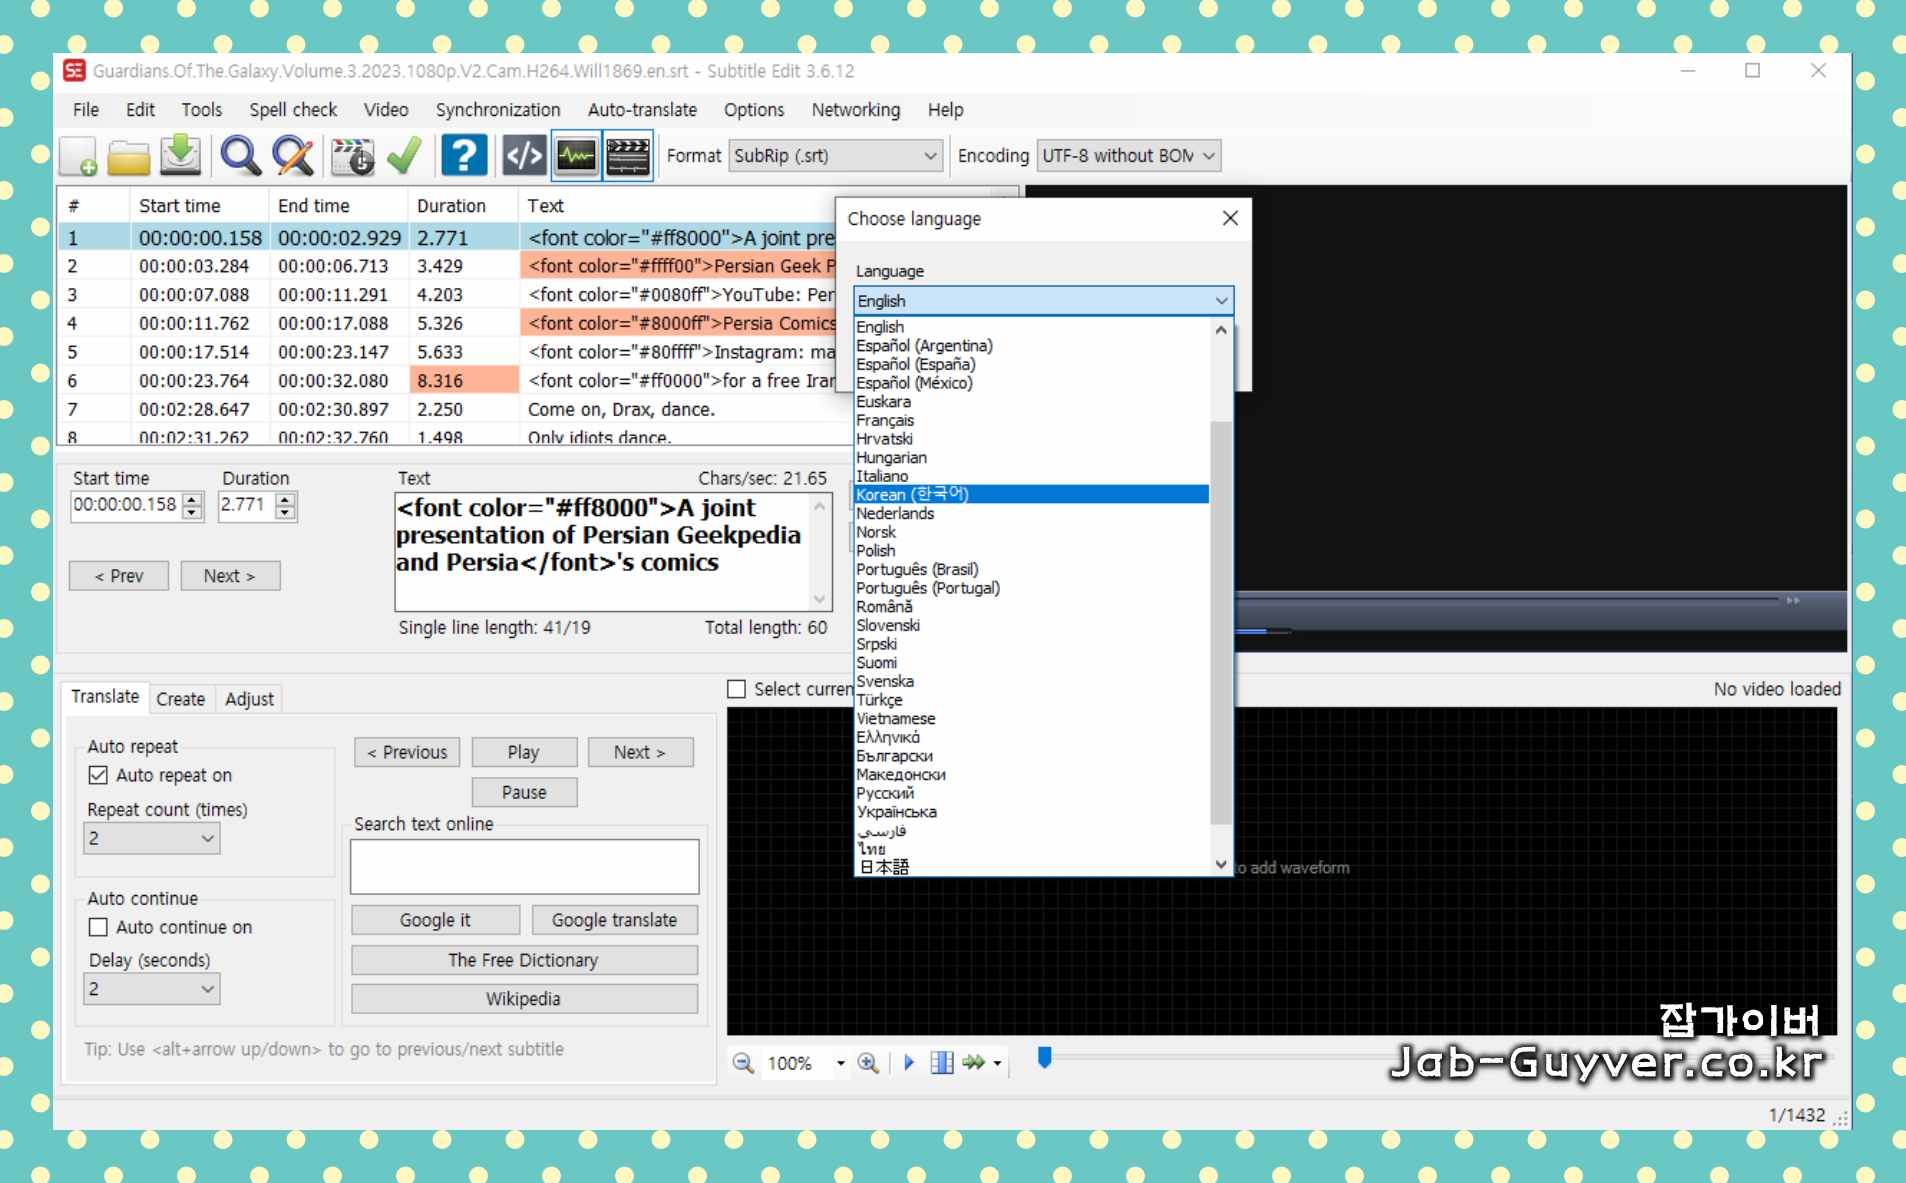Click the language list scrollbar thumb
Image resolution: width=1906 pixels, height=1183 pixels.
click(1221, 622)
